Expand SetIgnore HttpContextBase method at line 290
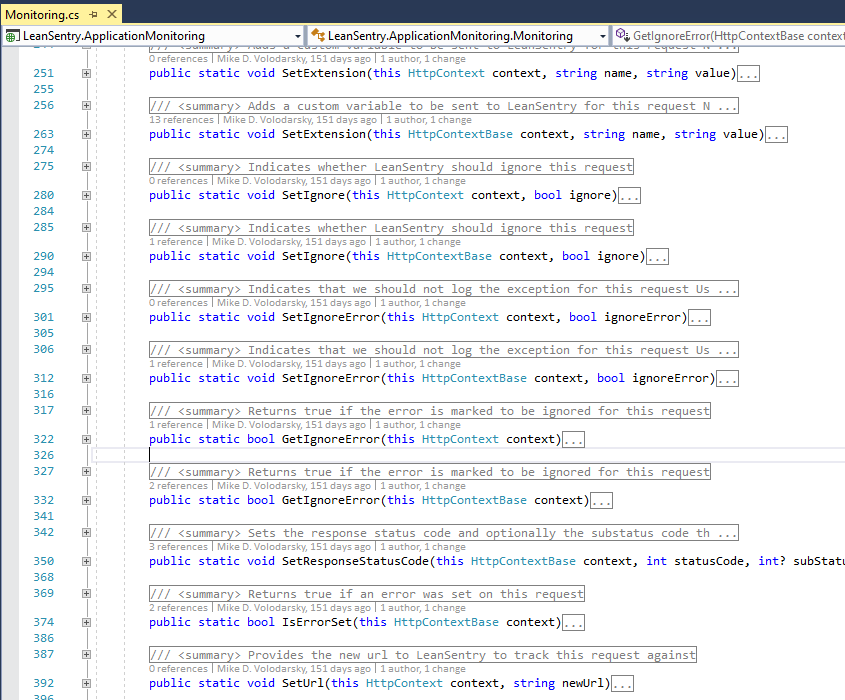The image size is (845, 700). tap(86, 256)
